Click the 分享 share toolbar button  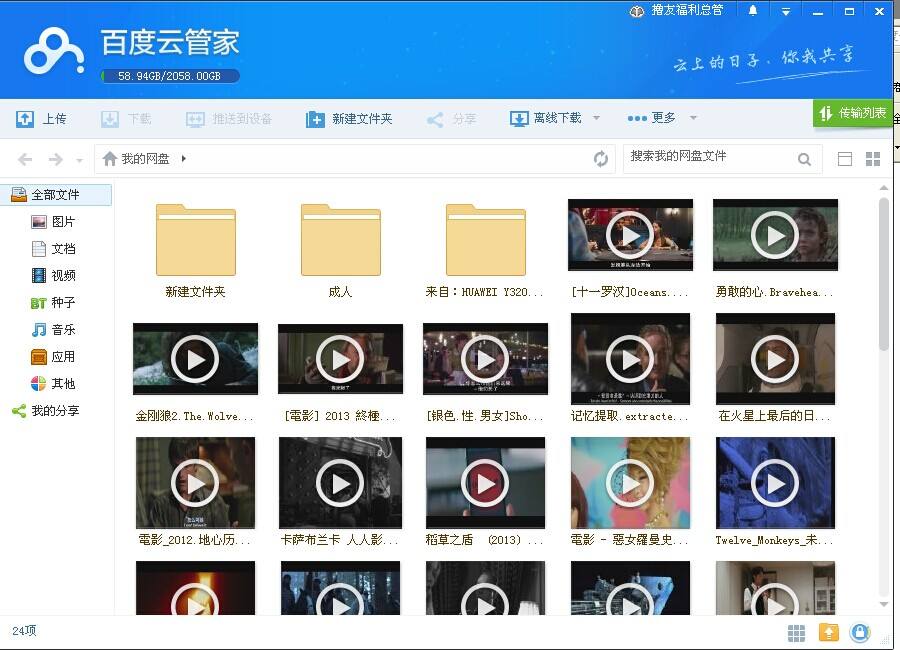[451, 119]
